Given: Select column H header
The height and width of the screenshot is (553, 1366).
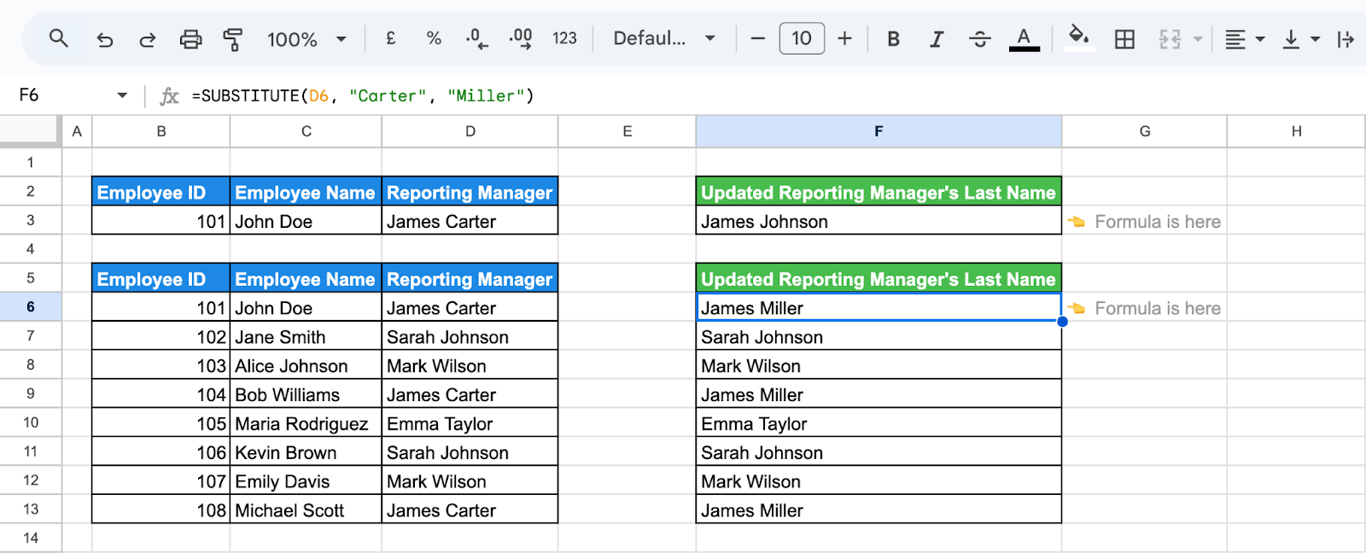Looking at the screenshot, I should pyautogui.click(x=1296, y=131).
